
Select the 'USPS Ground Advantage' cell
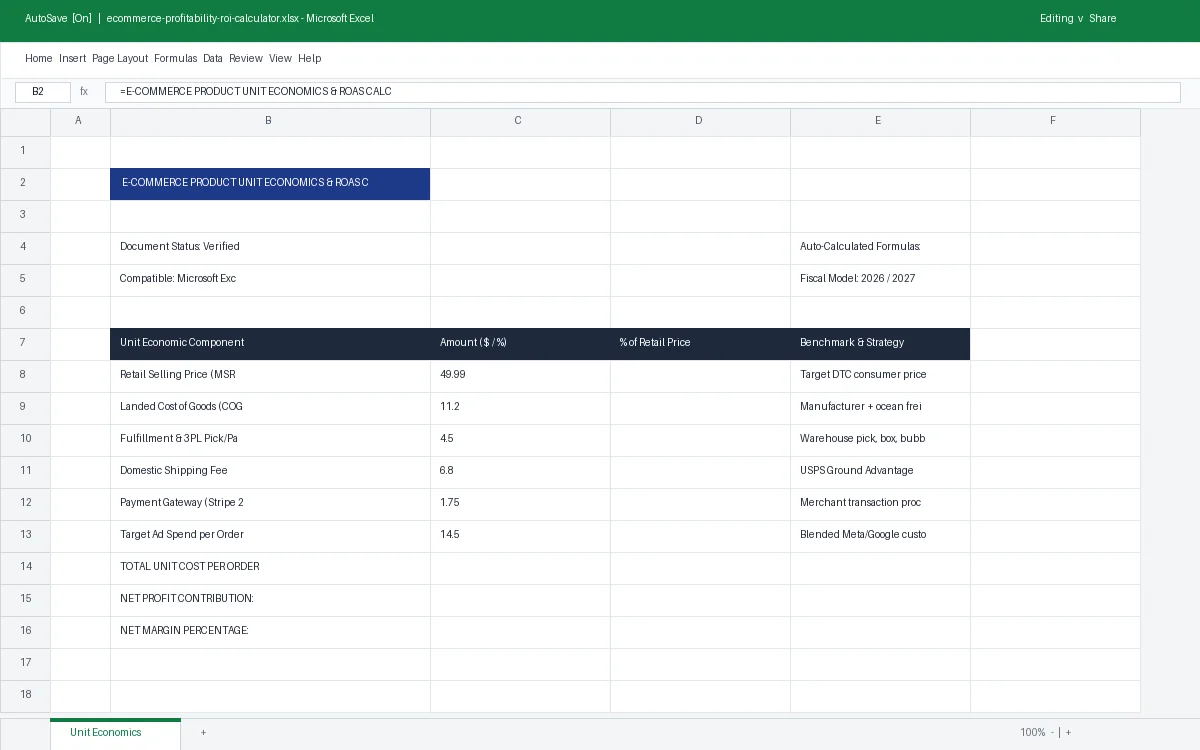(x=880, y=471)
